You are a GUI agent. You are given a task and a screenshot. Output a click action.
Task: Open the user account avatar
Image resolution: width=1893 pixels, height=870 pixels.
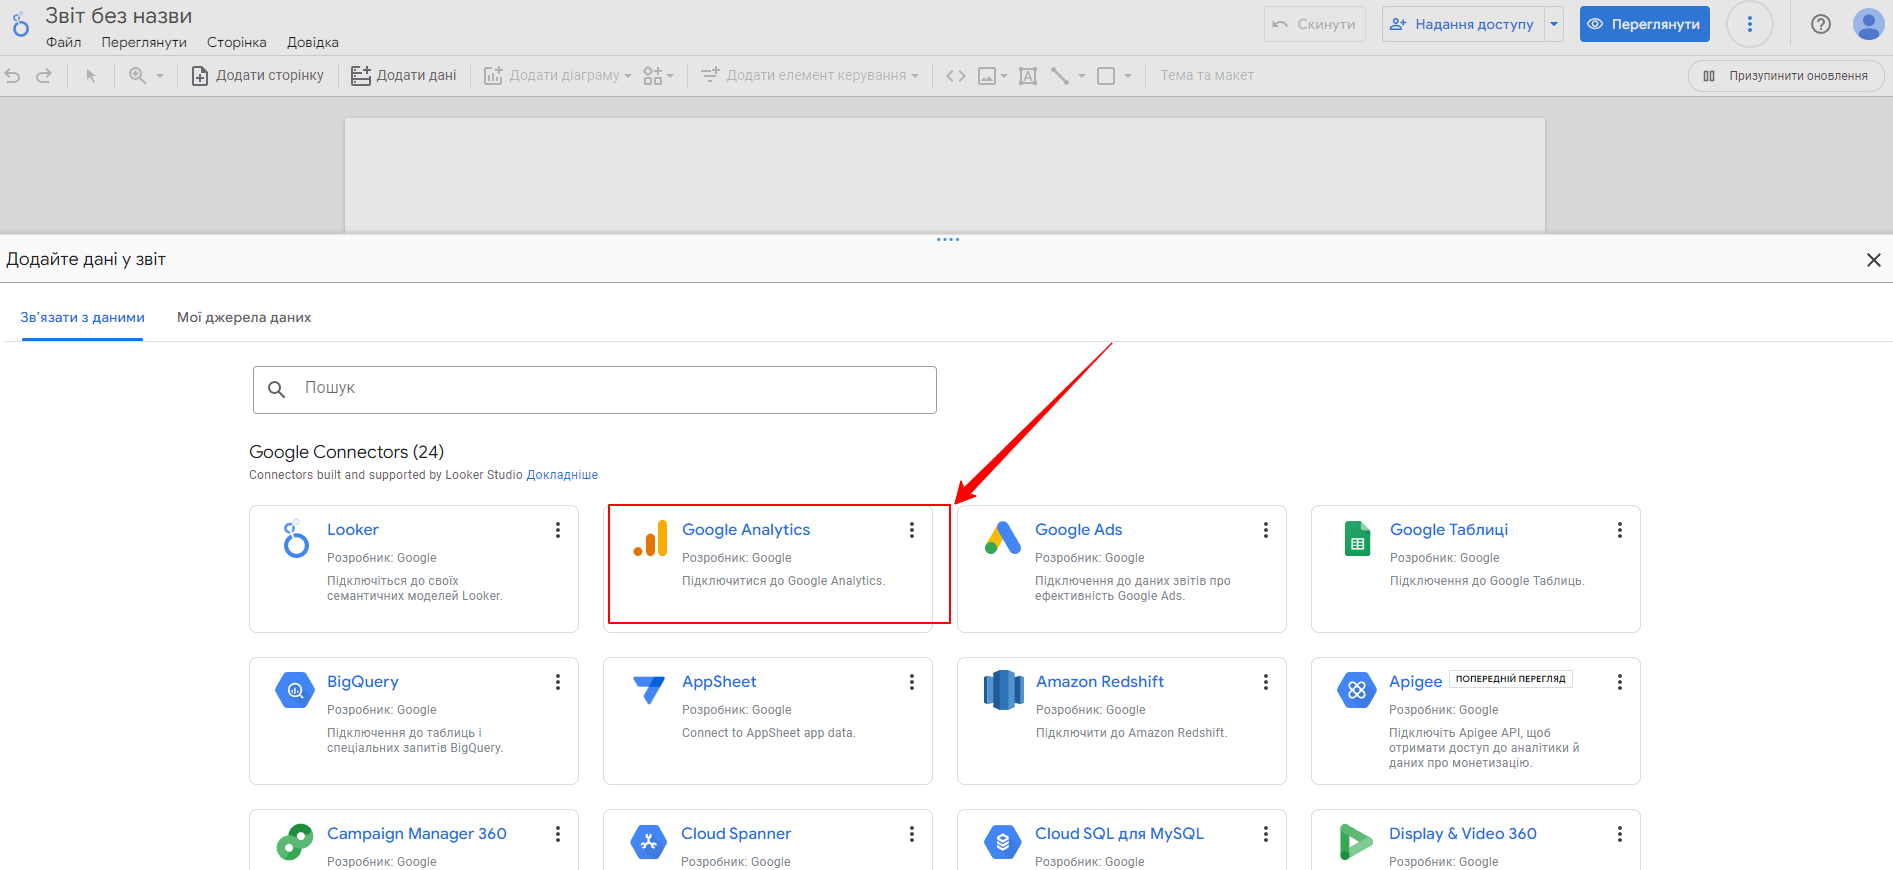(x=1868, y=24)
